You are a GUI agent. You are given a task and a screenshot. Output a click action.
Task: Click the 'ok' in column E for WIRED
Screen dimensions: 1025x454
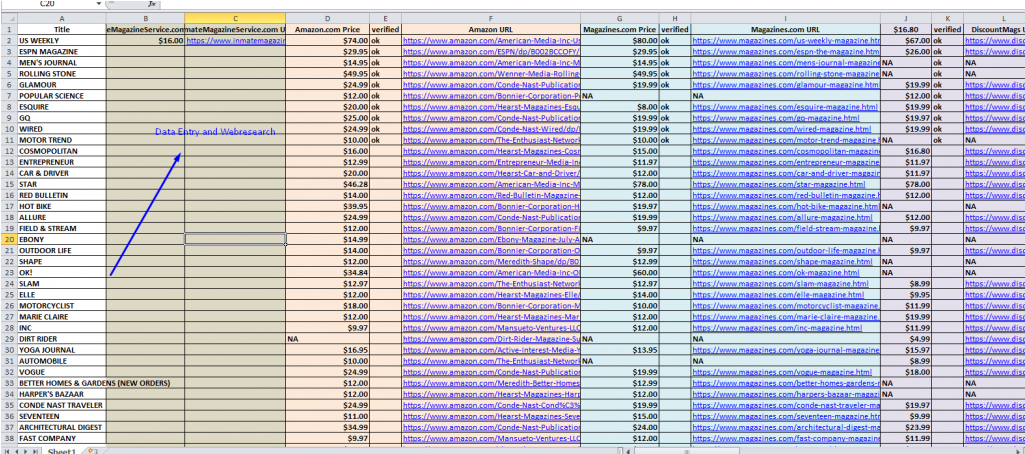pyautogui.click(x=386, y=129)
